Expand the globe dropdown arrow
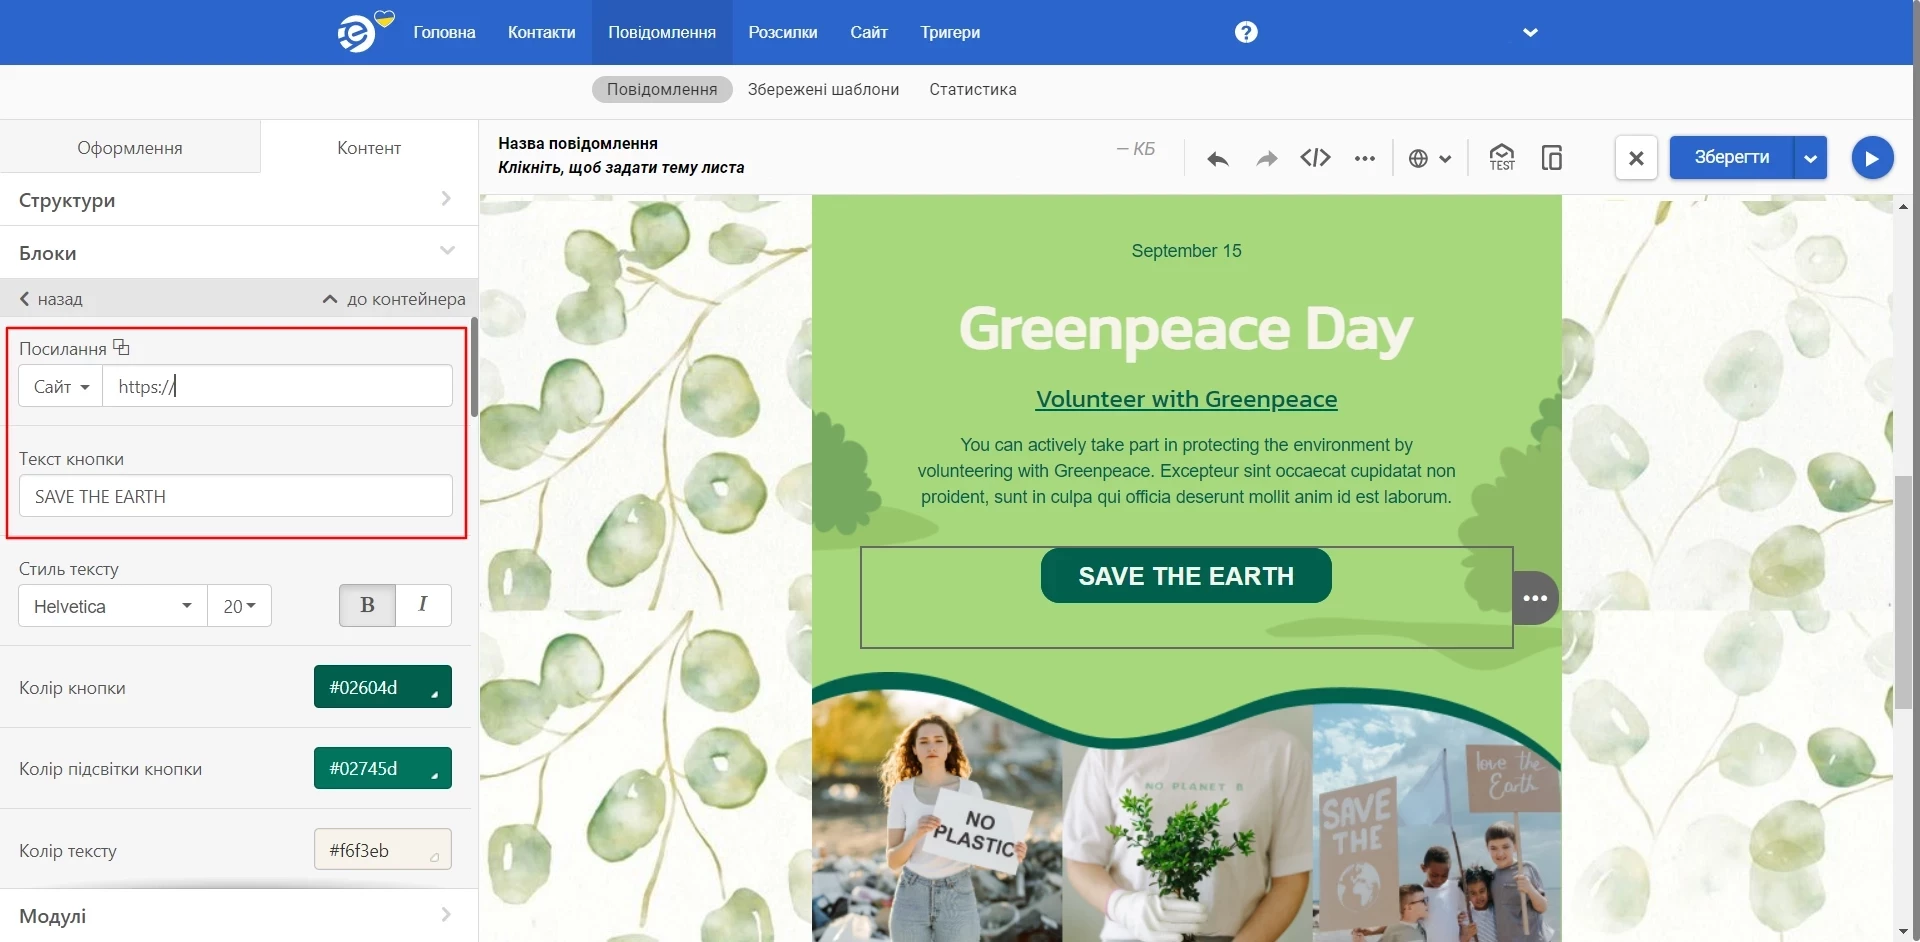 [1445, 159]
